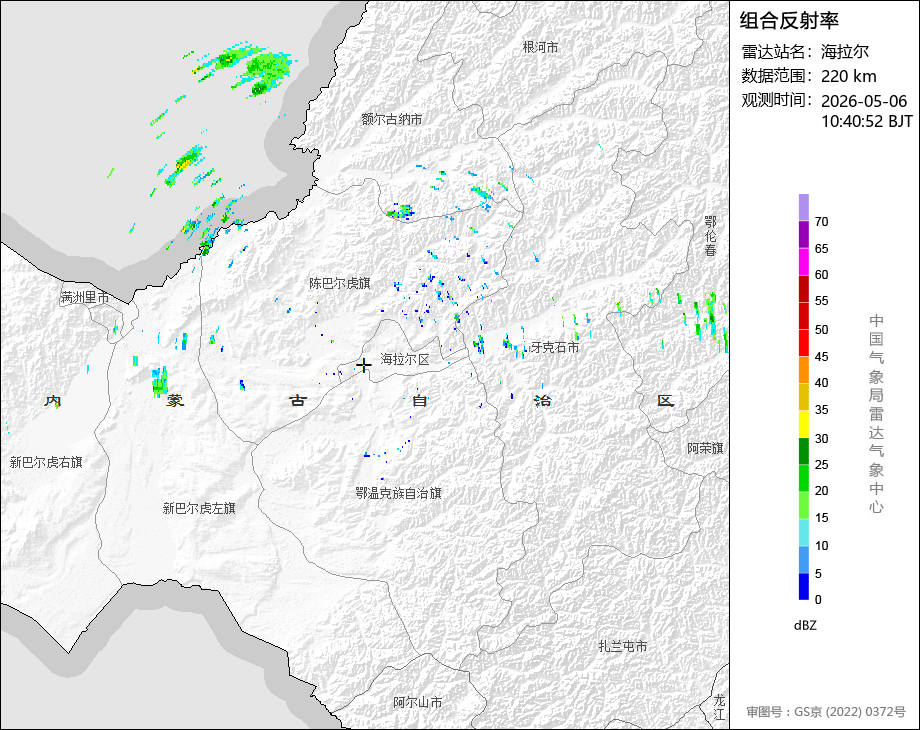Click the 蒙 character of the province name

tap(175, 401)
